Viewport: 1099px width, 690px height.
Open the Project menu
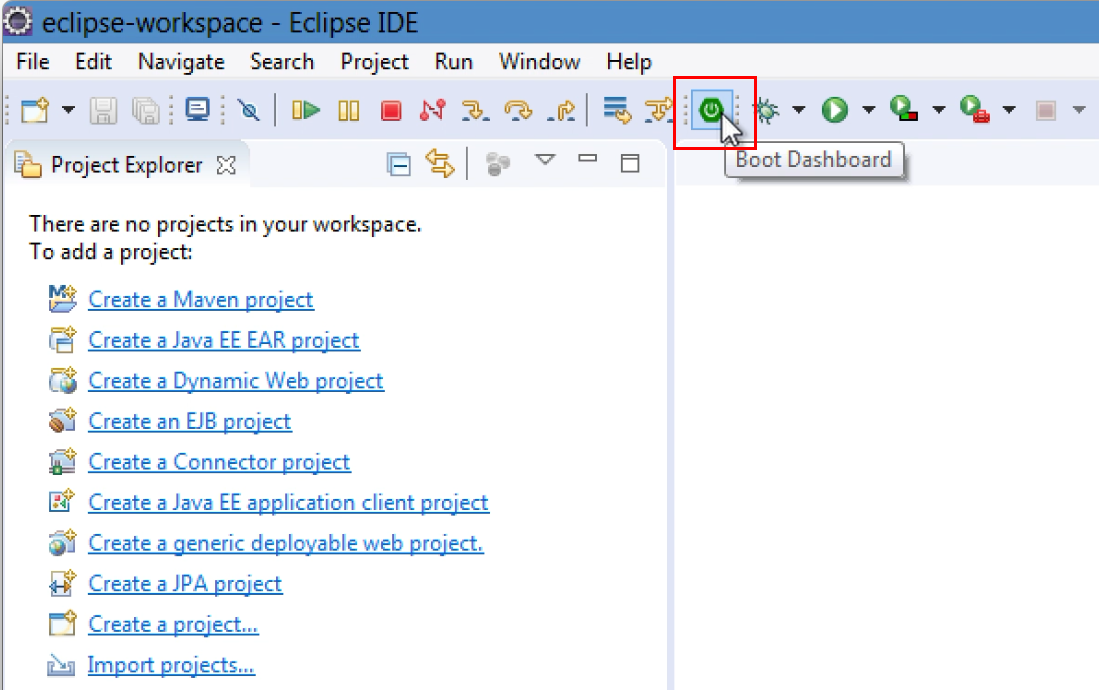pos(374,62)
